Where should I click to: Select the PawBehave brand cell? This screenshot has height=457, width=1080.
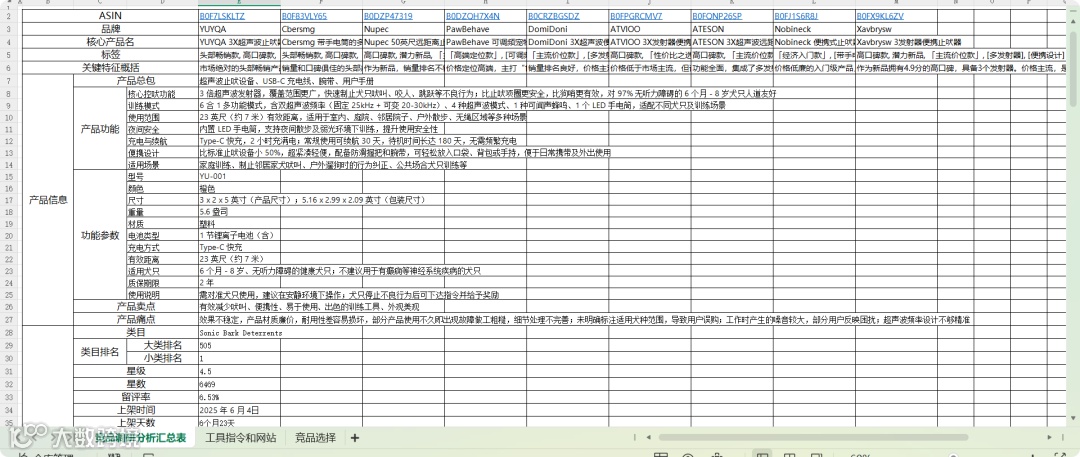(486, 29)
